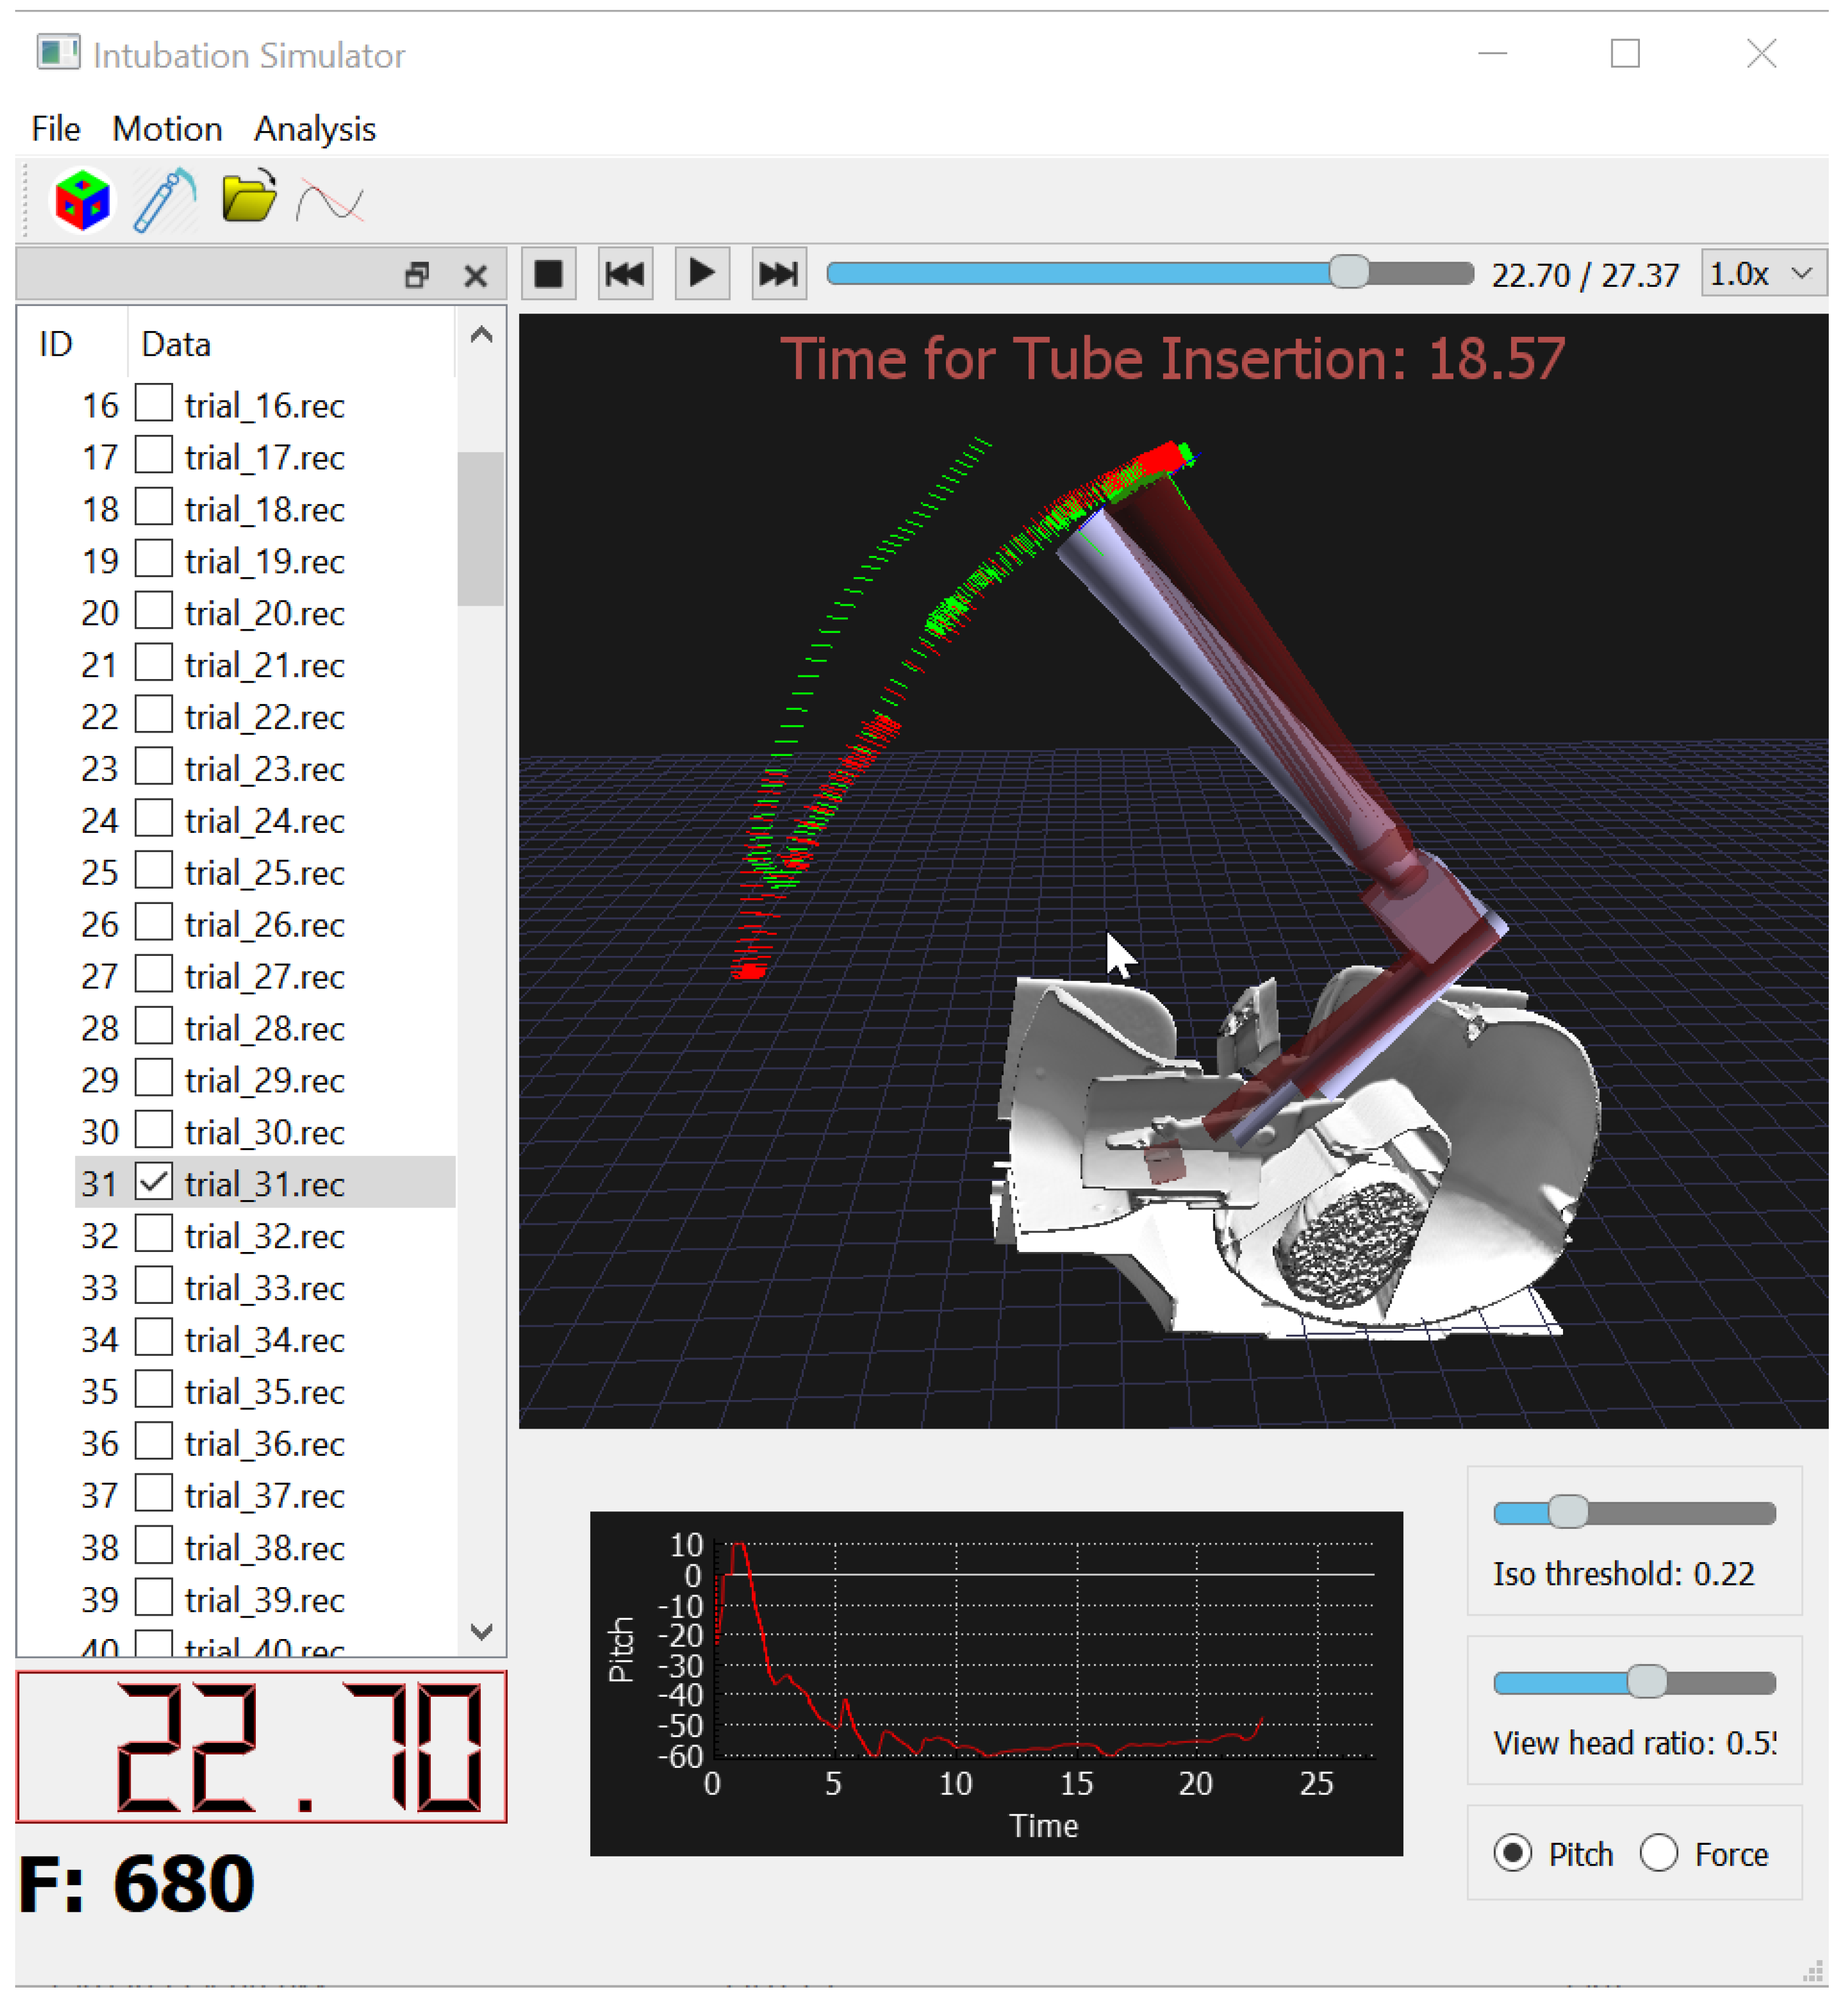Float the trial list dock panel
This screenshot has width=1848, height=2001.
(x=417, y=275)
